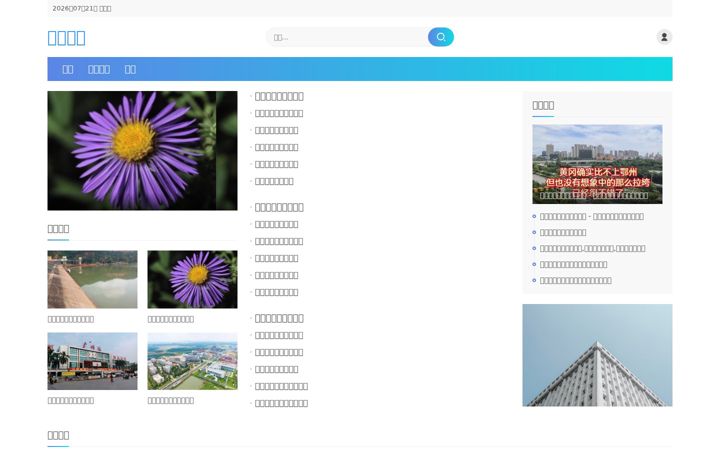The height and width of the screenshot is (450, 720).
Task: Select the first item in blue navigation bar
Action: (68, 69)
